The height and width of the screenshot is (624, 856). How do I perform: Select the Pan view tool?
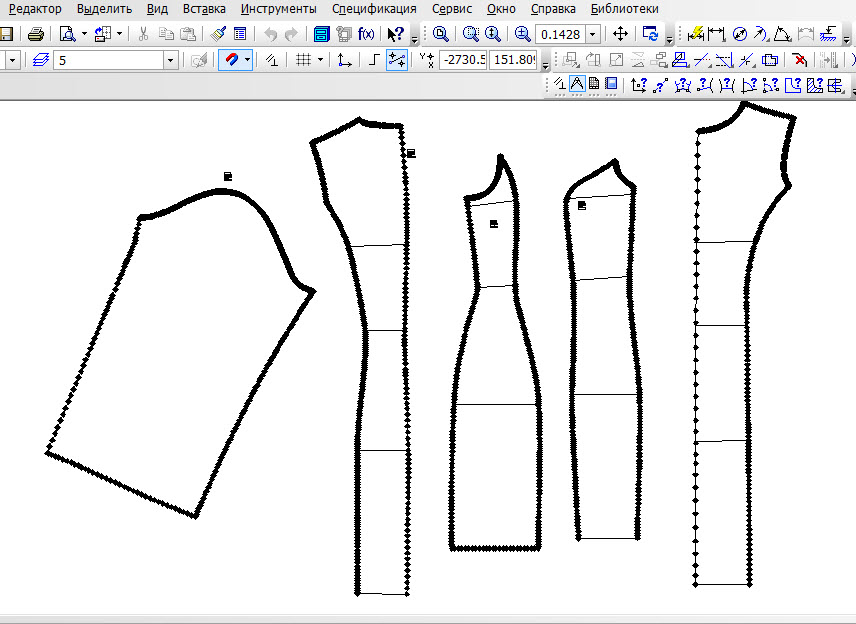620,34
